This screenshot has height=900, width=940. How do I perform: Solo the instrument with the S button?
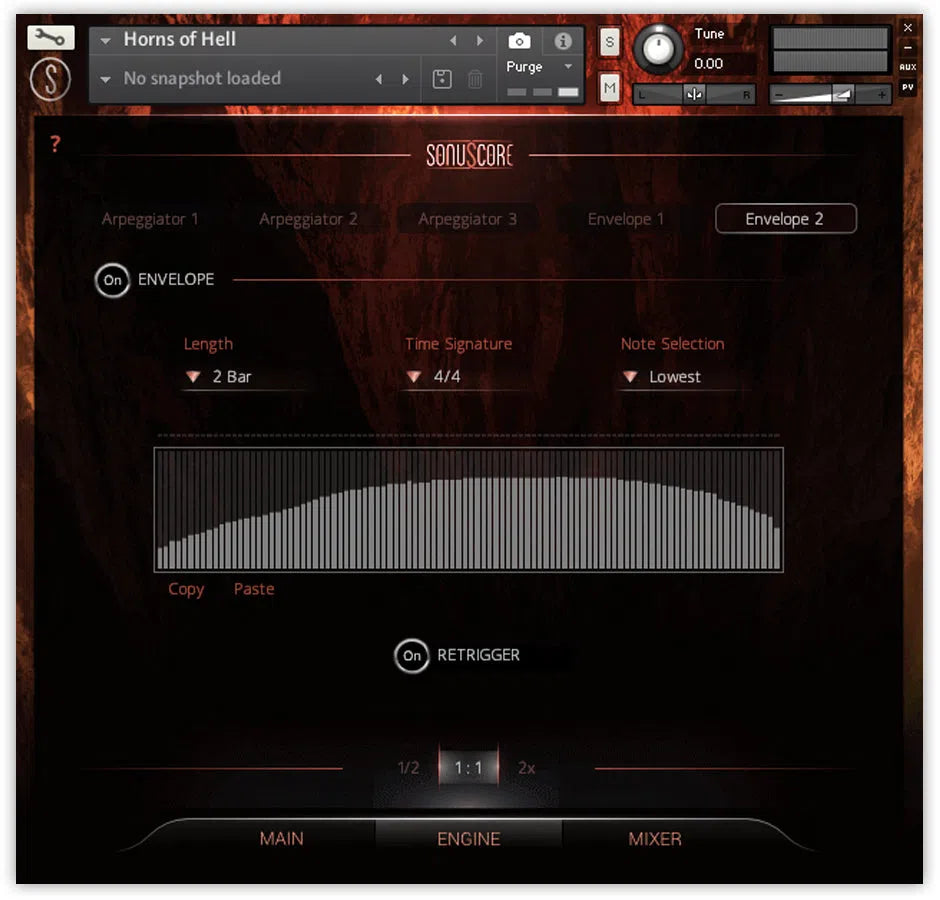tap(609, 43)
